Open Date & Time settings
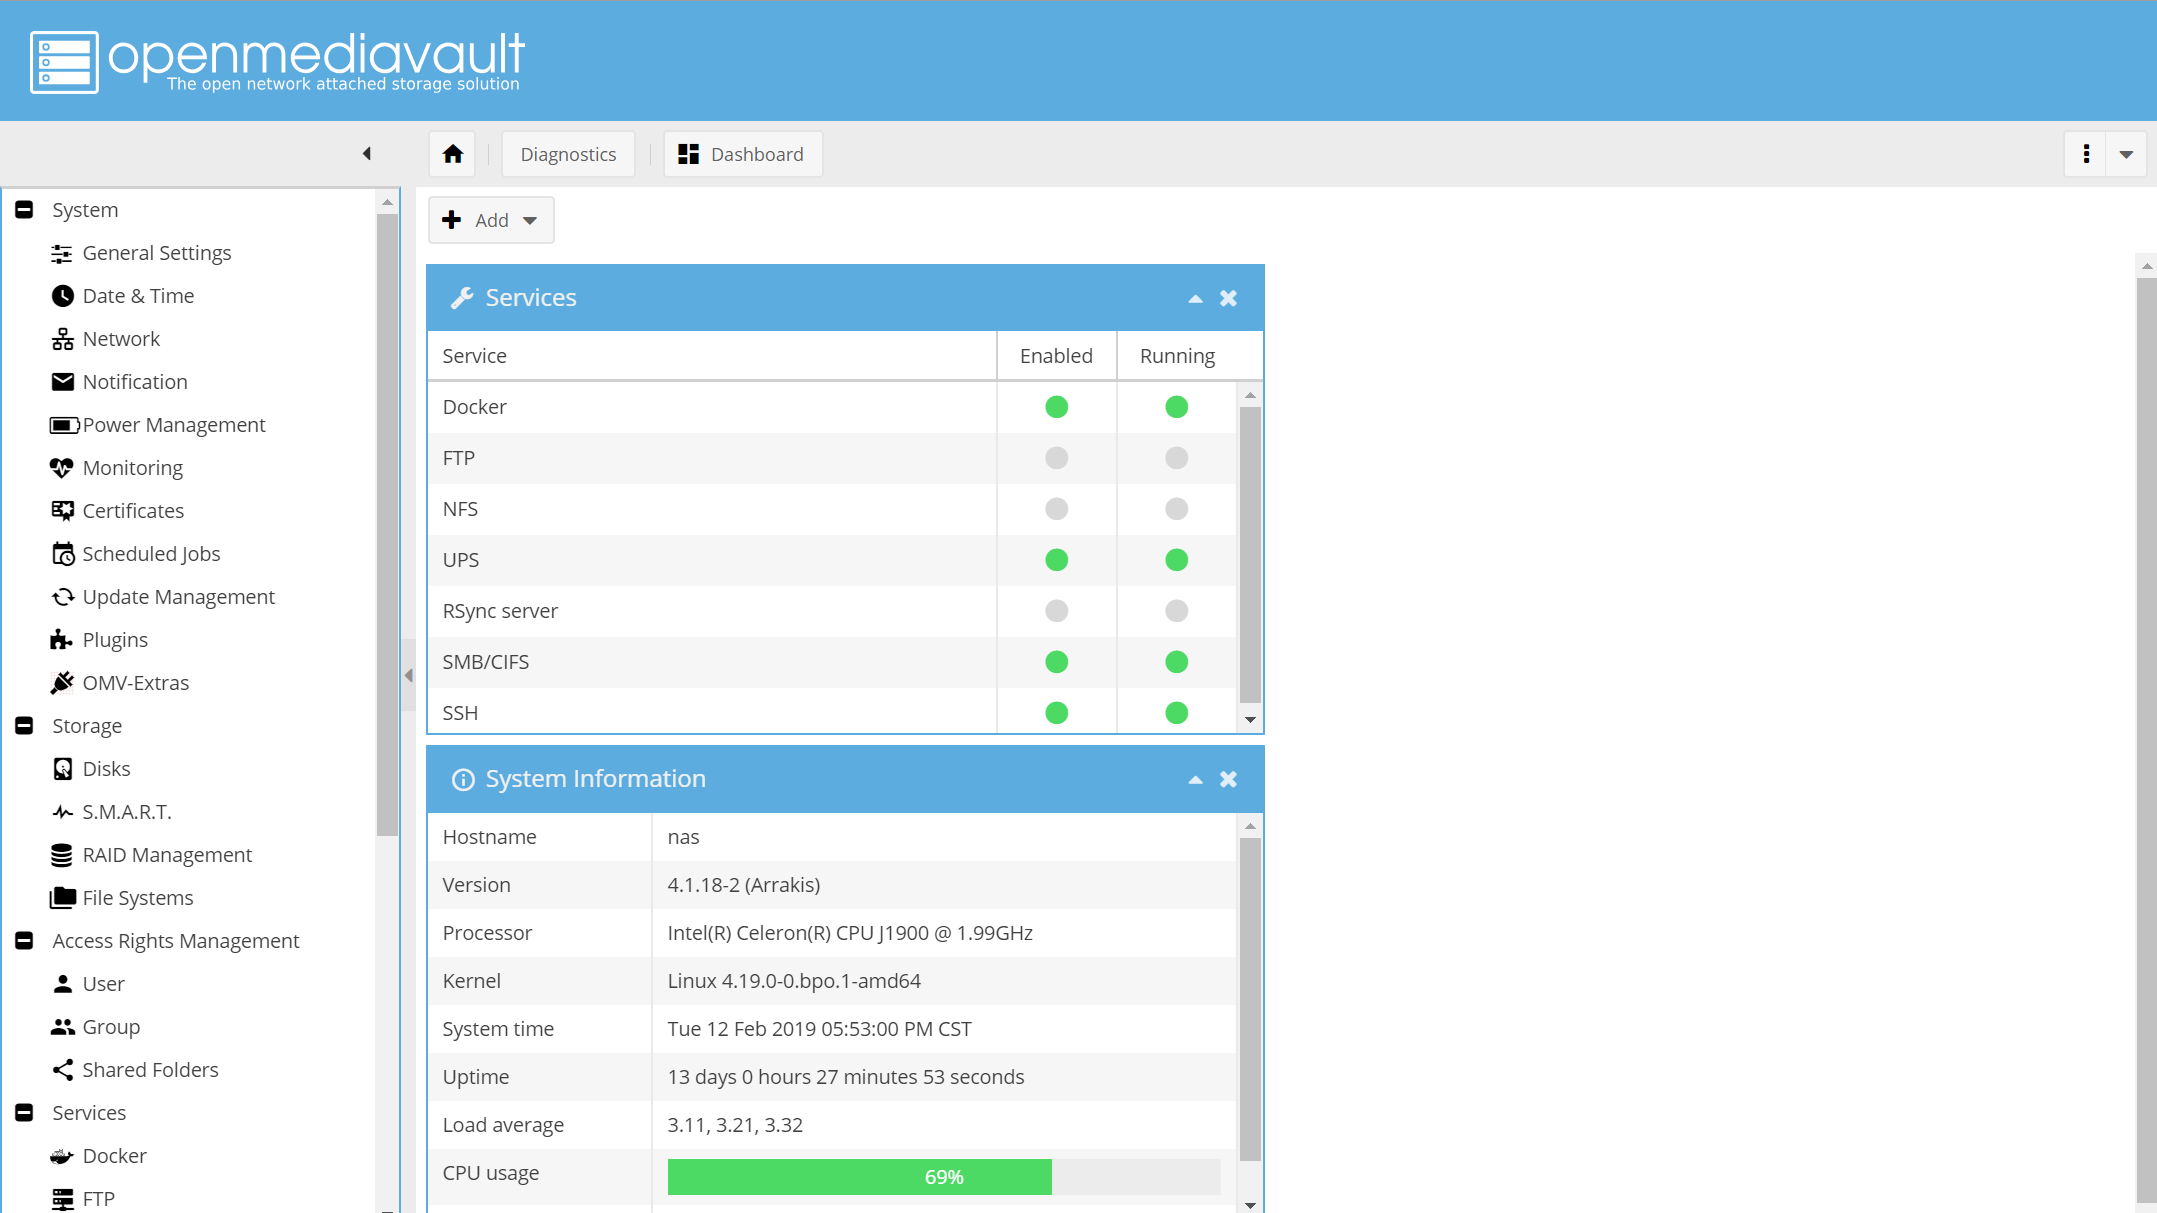This screenshot has height=1213, width=2157. pyautogui.click(x=138, y=296)
